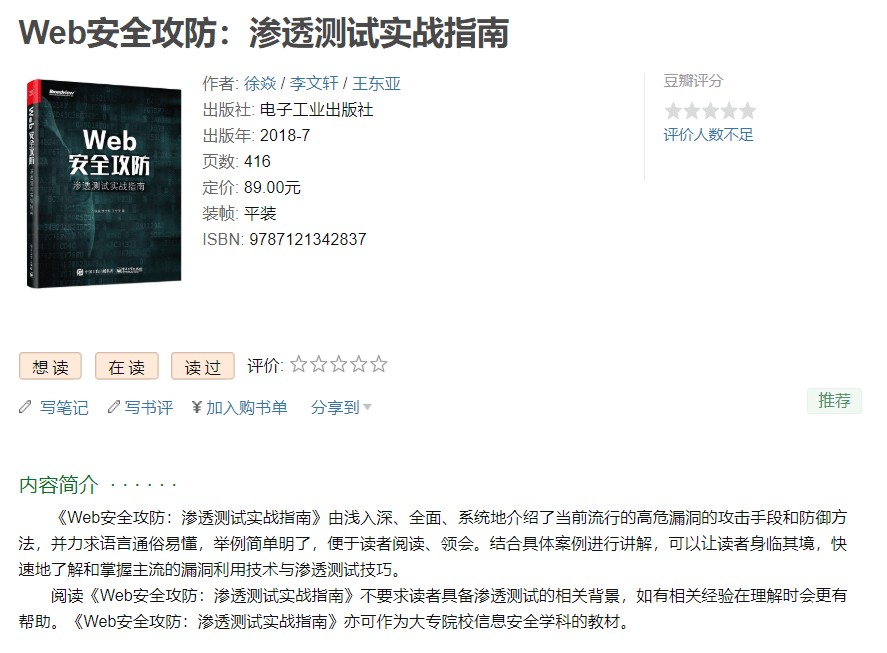887x653 pixels.
Task: Mark the book as 在读
Action: tap(127, 367)
